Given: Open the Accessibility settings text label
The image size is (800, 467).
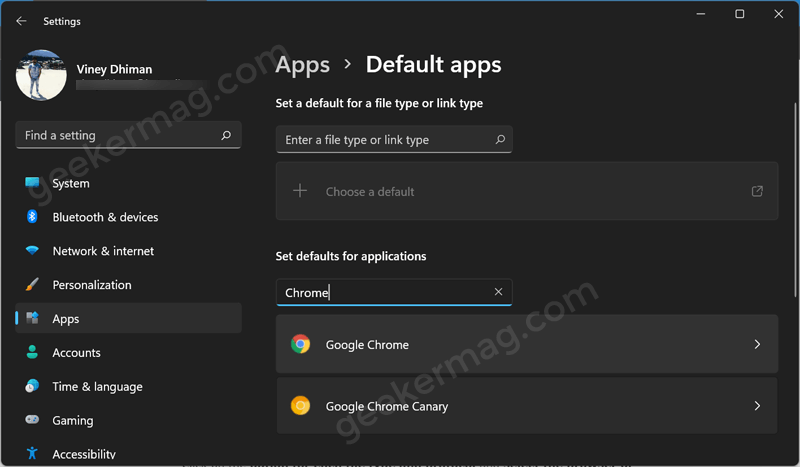Looking at the screenshot, I should (x=84, y=454).
